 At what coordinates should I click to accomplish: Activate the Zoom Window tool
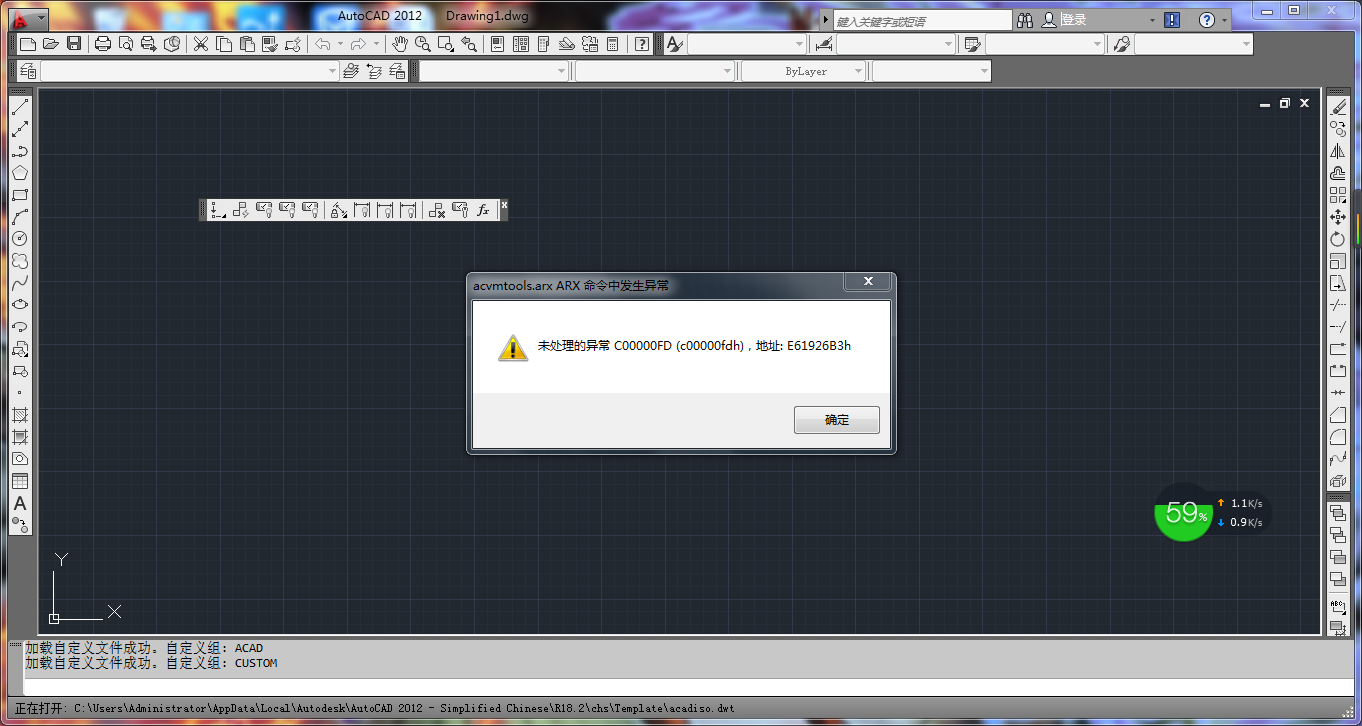coord(445,44)
